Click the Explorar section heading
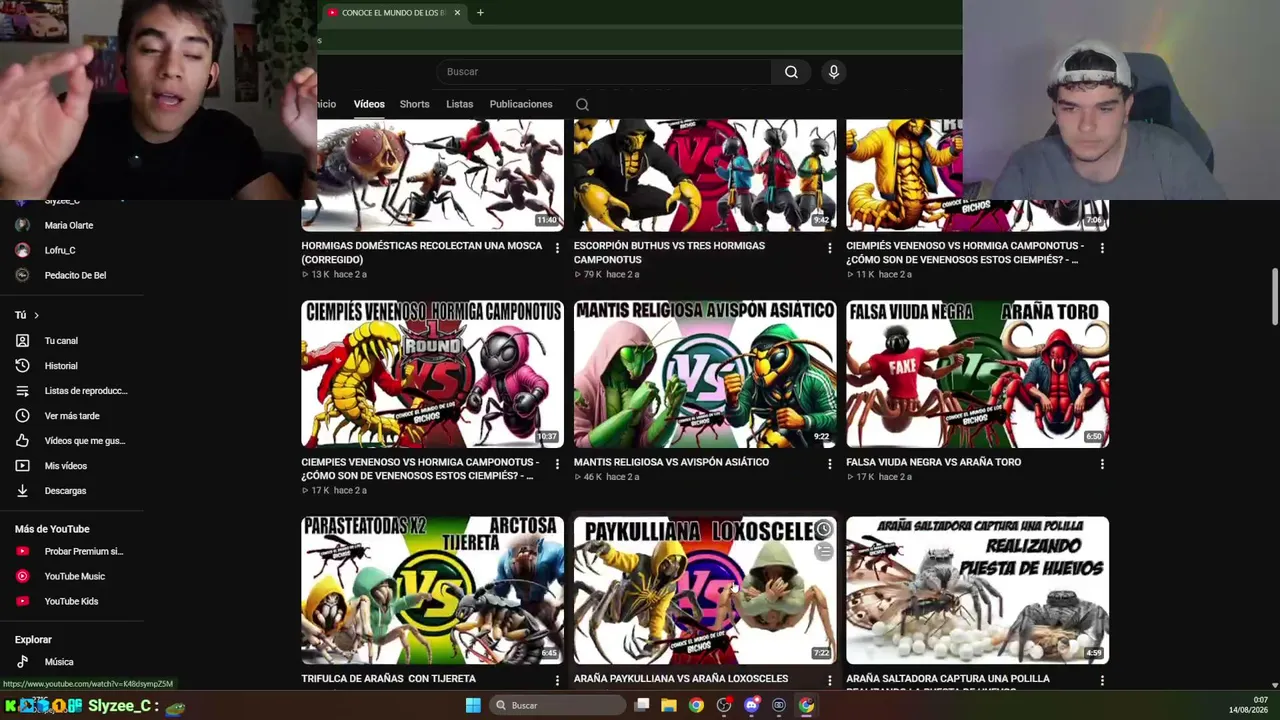Viewport: 1280px width, 720px height. (33, 640)
